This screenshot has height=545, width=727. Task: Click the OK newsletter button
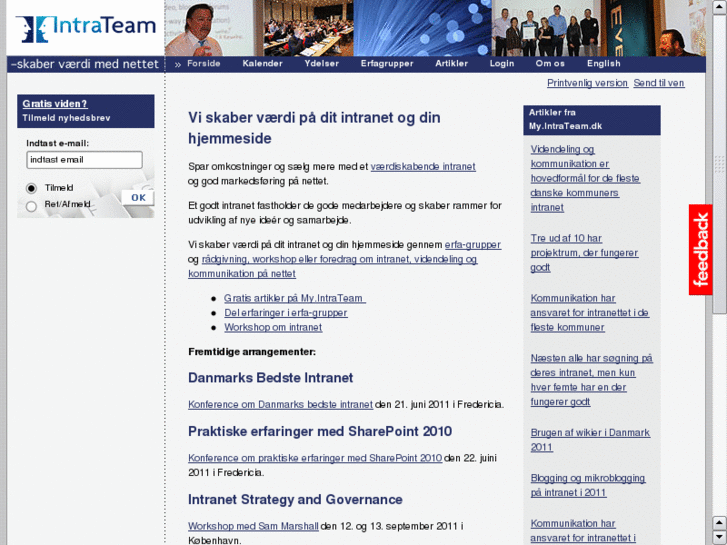point(138,198)
